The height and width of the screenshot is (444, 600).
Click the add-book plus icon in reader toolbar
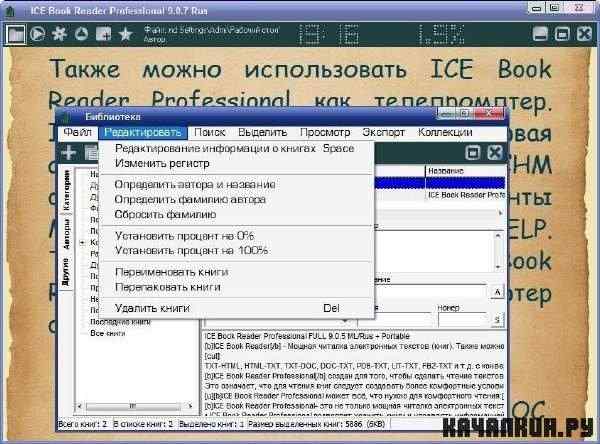pyautogui.click(x=103, y=34)
